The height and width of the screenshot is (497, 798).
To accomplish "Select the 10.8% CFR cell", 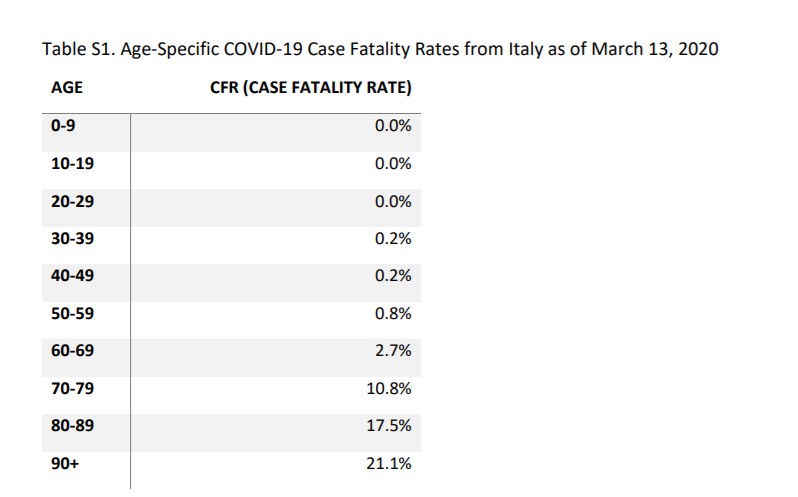I will coord(389,388).
